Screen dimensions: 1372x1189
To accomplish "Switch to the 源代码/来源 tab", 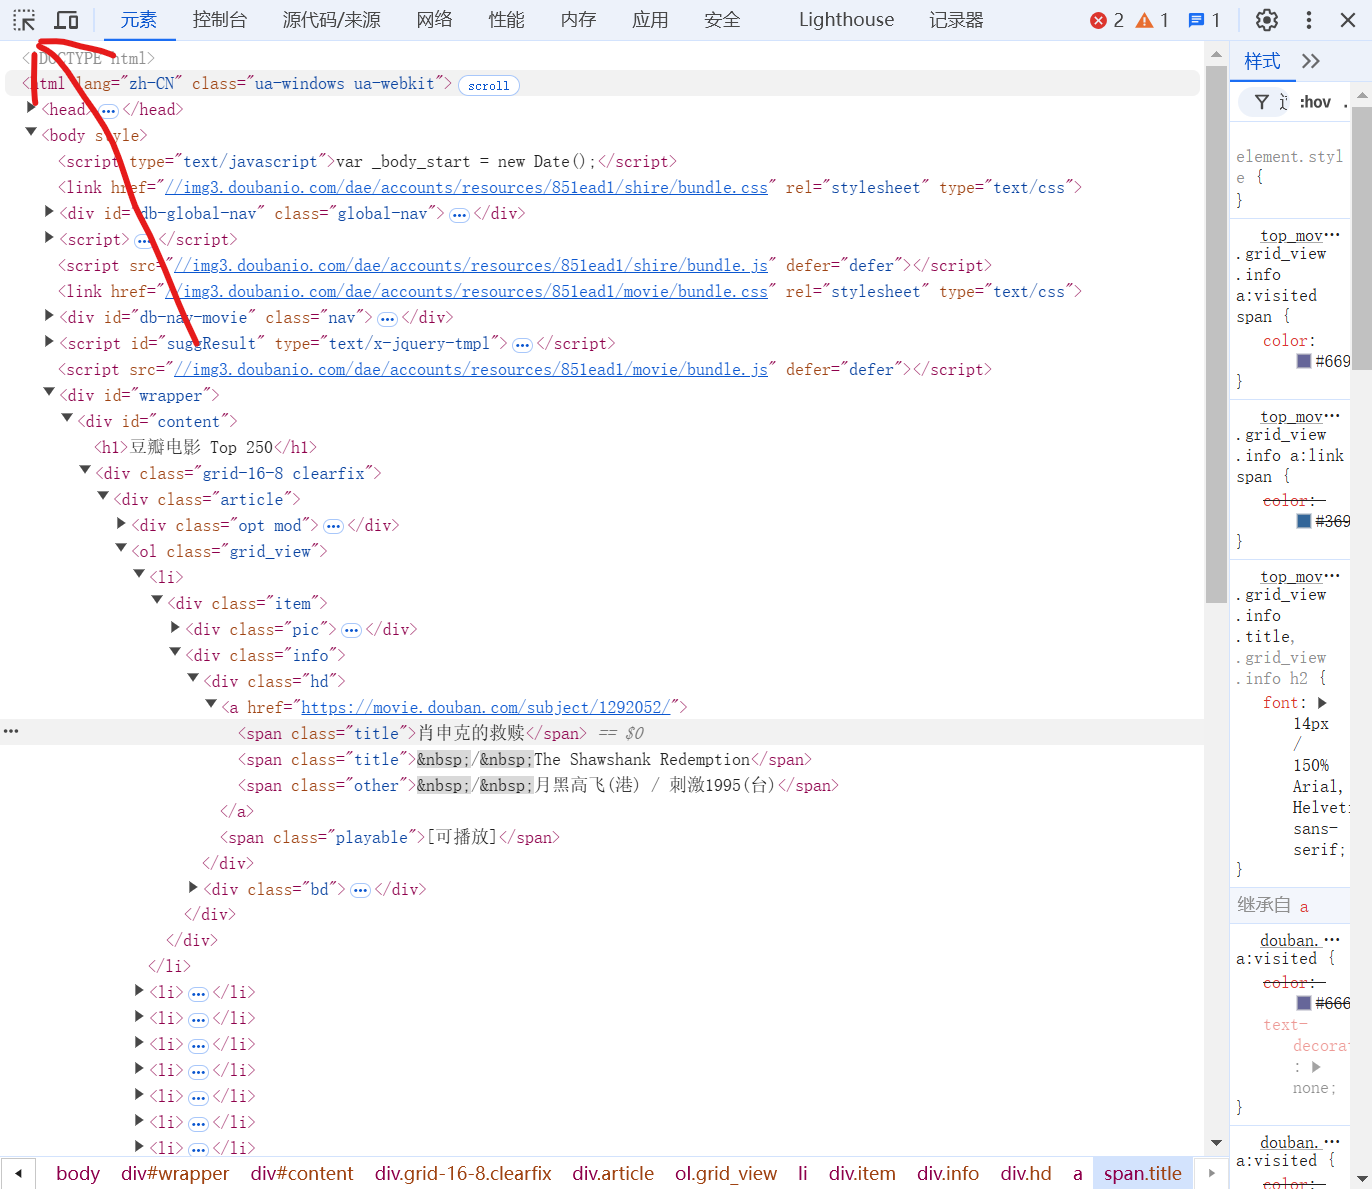I will (x=332, y=20).
